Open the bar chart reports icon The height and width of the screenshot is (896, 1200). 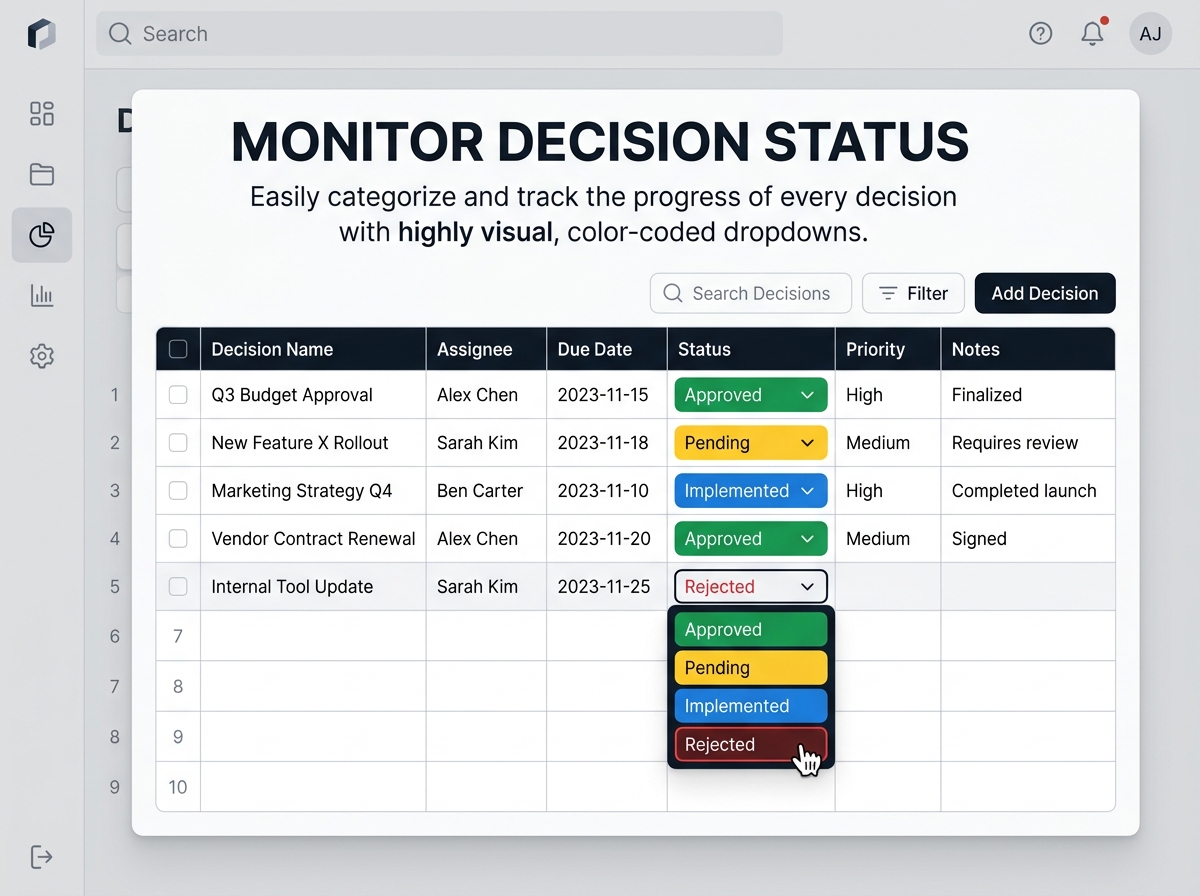42,295
